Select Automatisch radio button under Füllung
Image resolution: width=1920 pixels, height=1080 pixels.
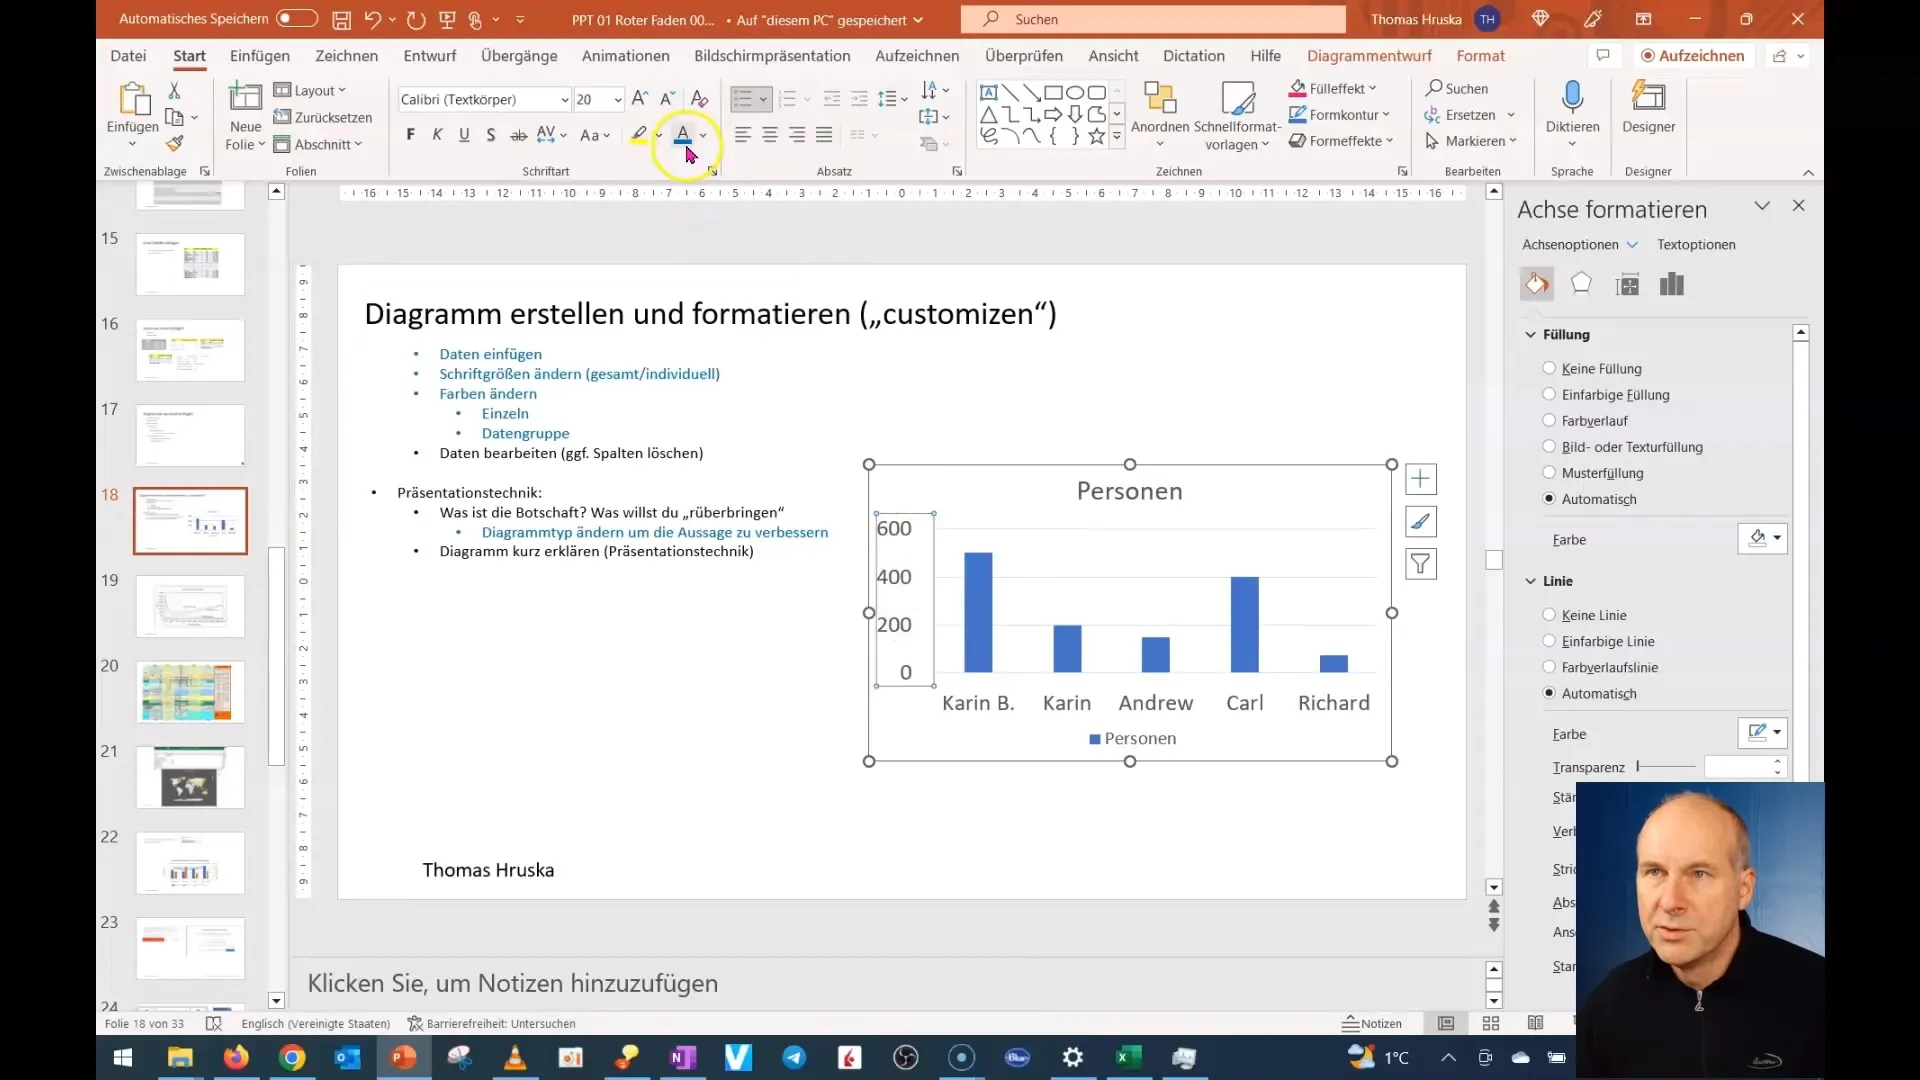pos(1551,498)
